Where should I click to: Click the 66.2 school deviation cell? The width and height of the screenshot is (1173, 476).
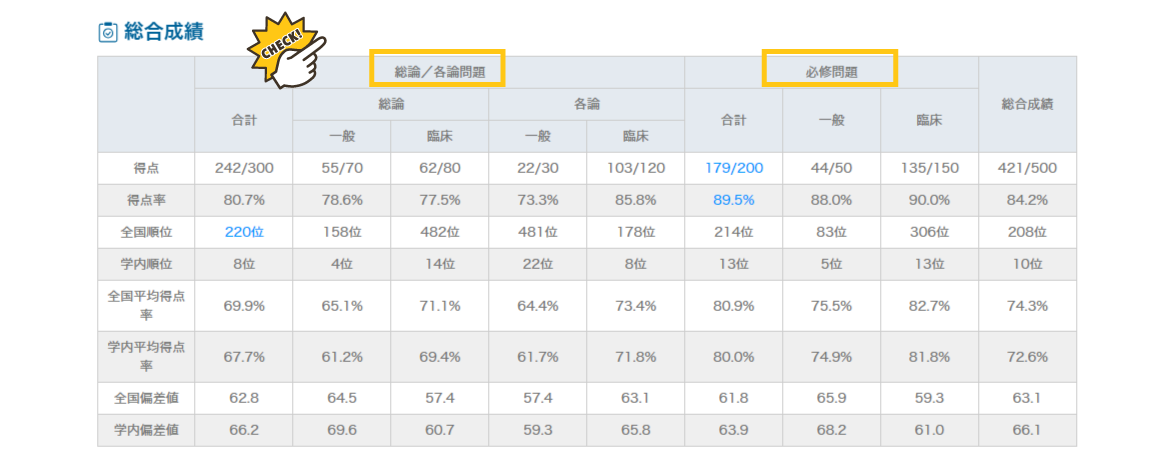click(244, 430)
